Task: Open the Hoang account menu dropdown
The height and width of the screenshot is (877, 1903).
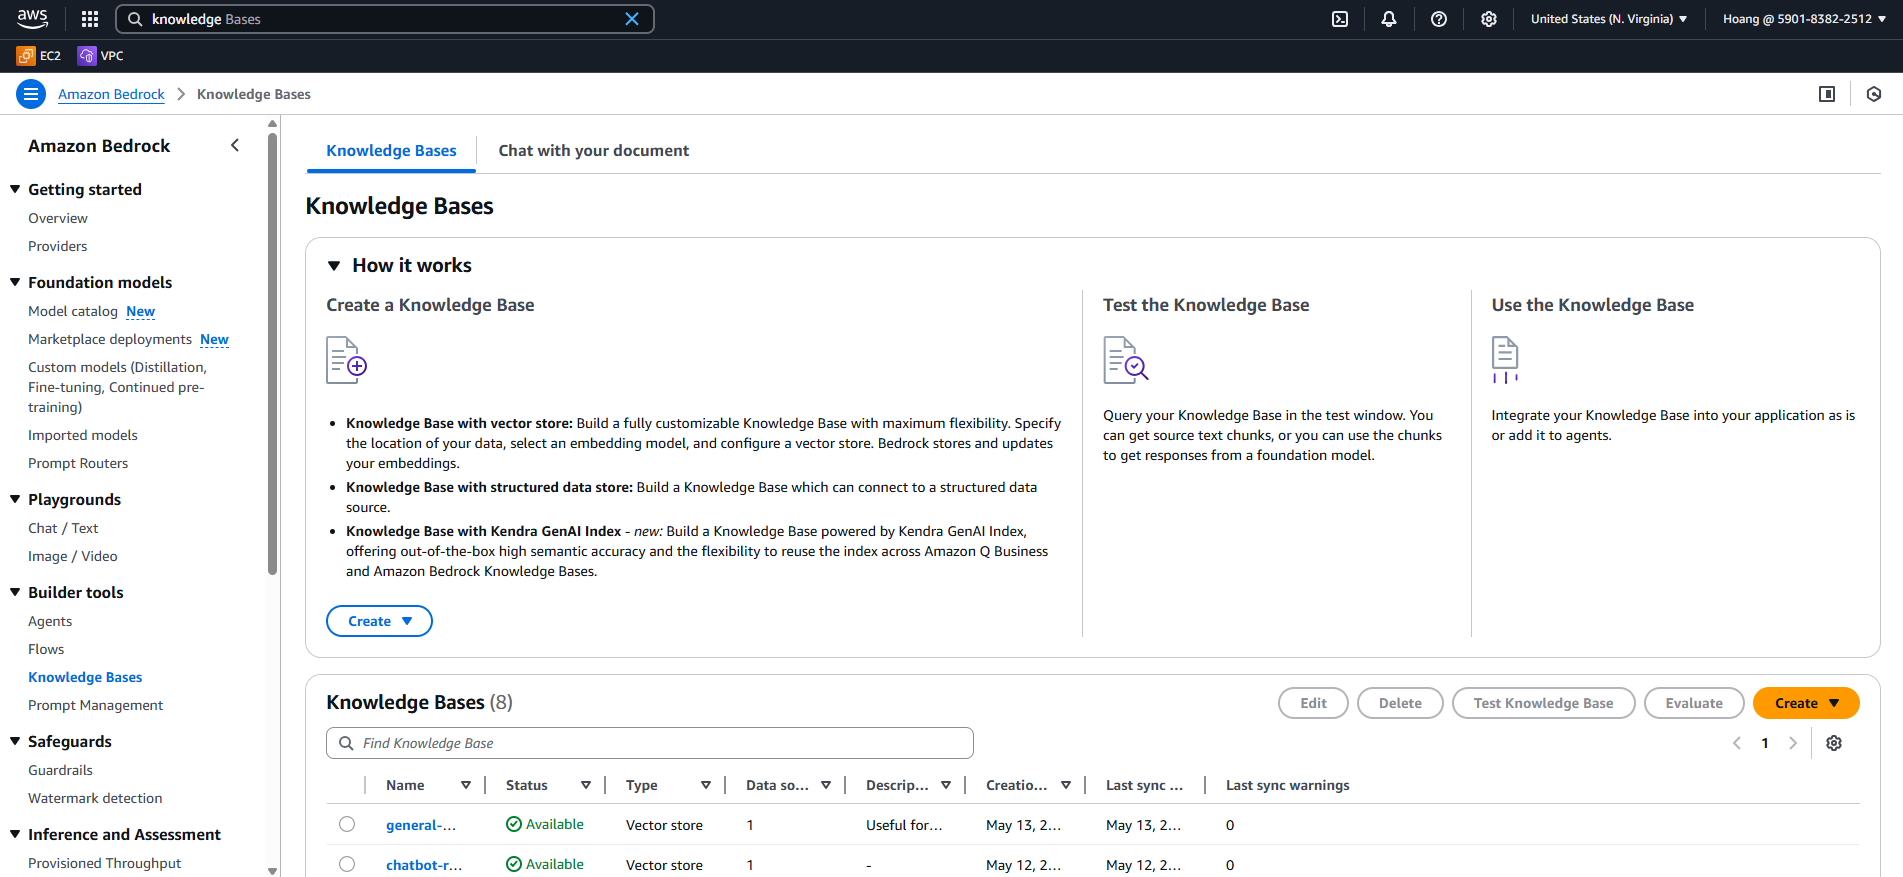Action: [x=1805, y=19]
